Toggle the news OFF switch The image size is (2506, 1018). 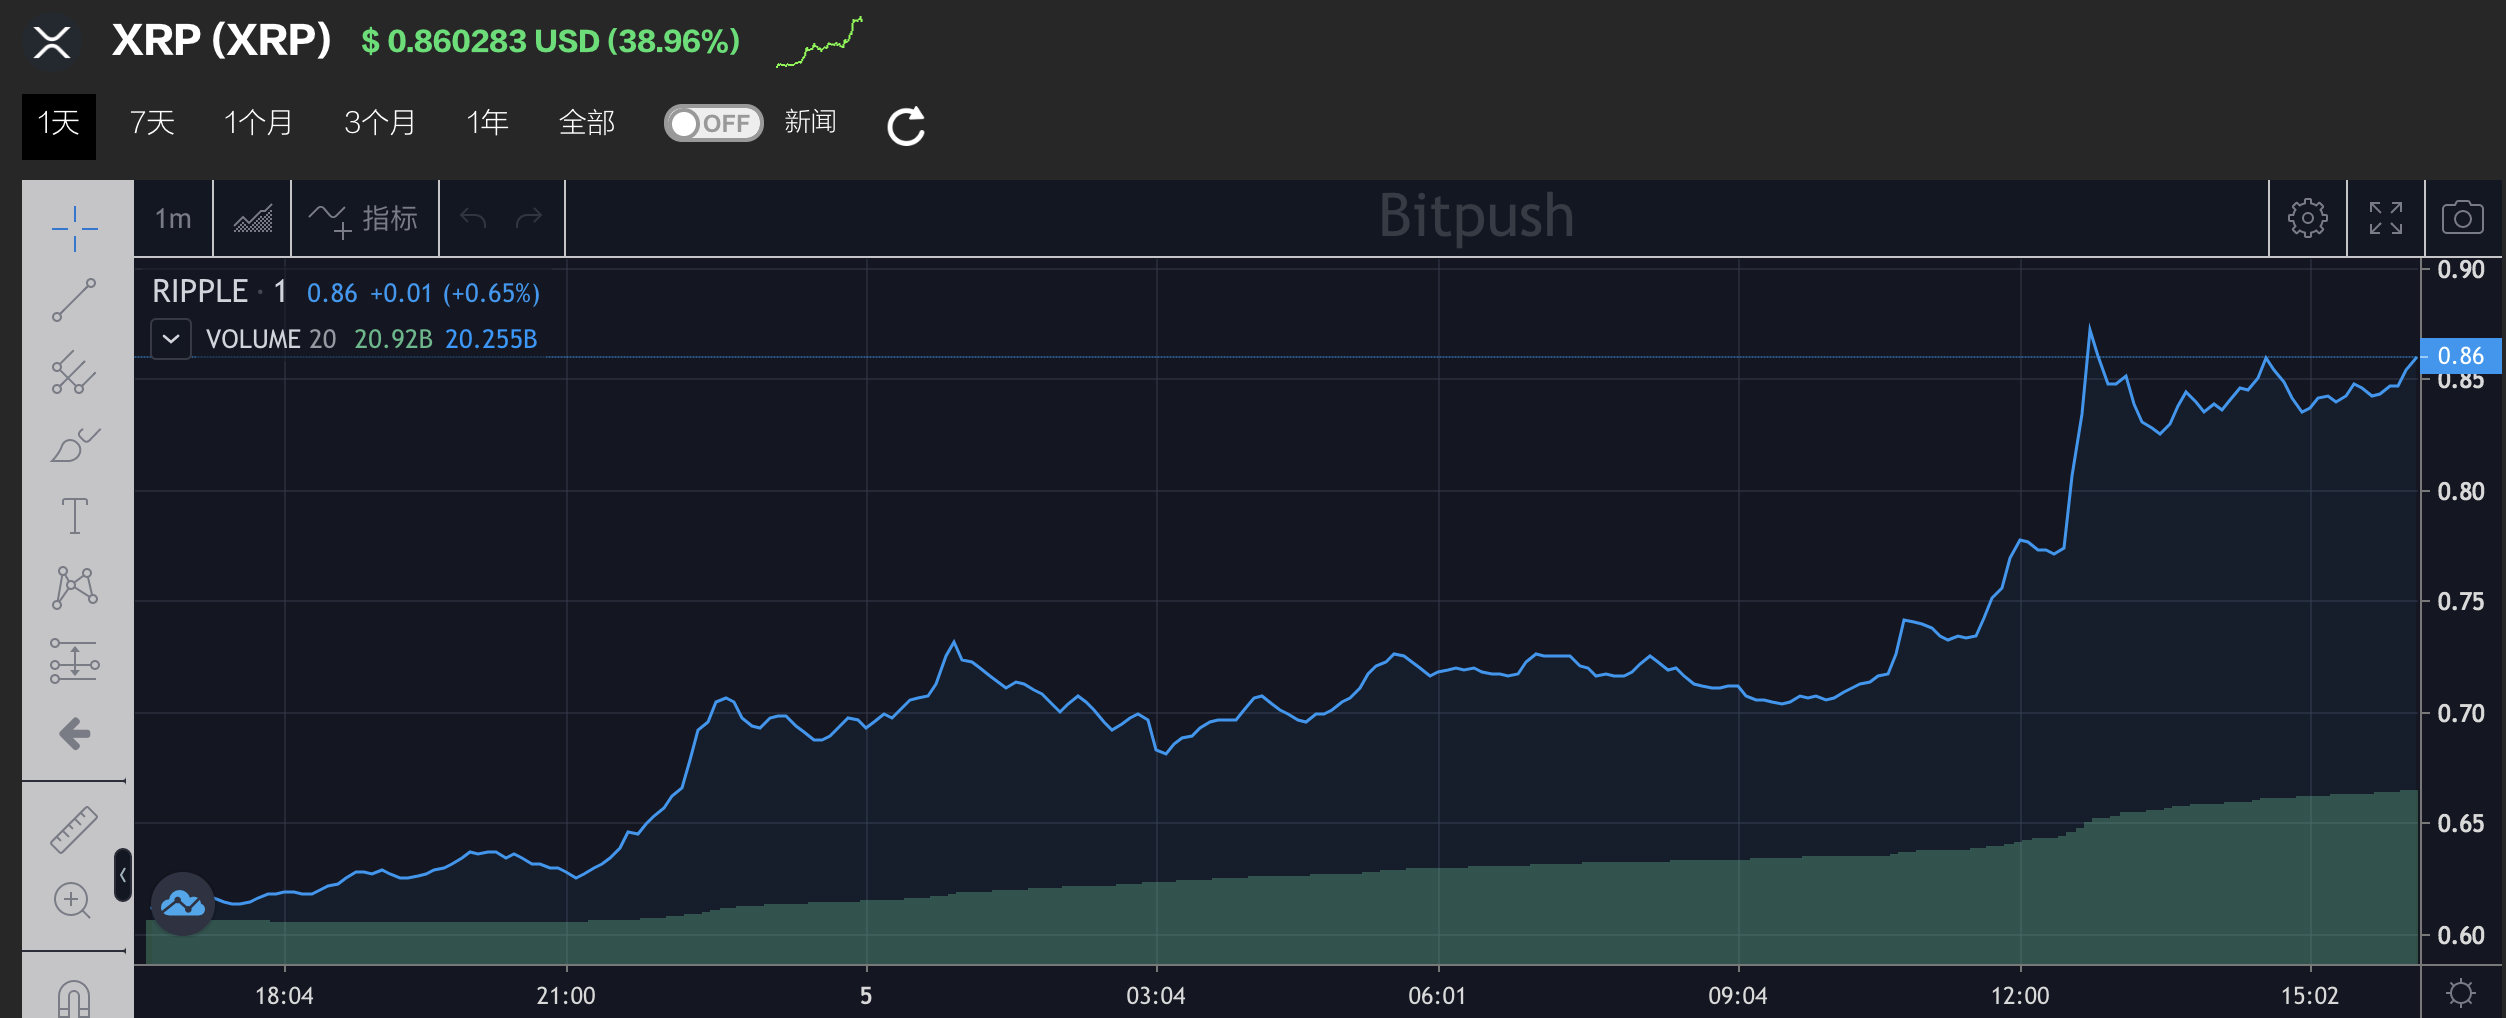713,123
